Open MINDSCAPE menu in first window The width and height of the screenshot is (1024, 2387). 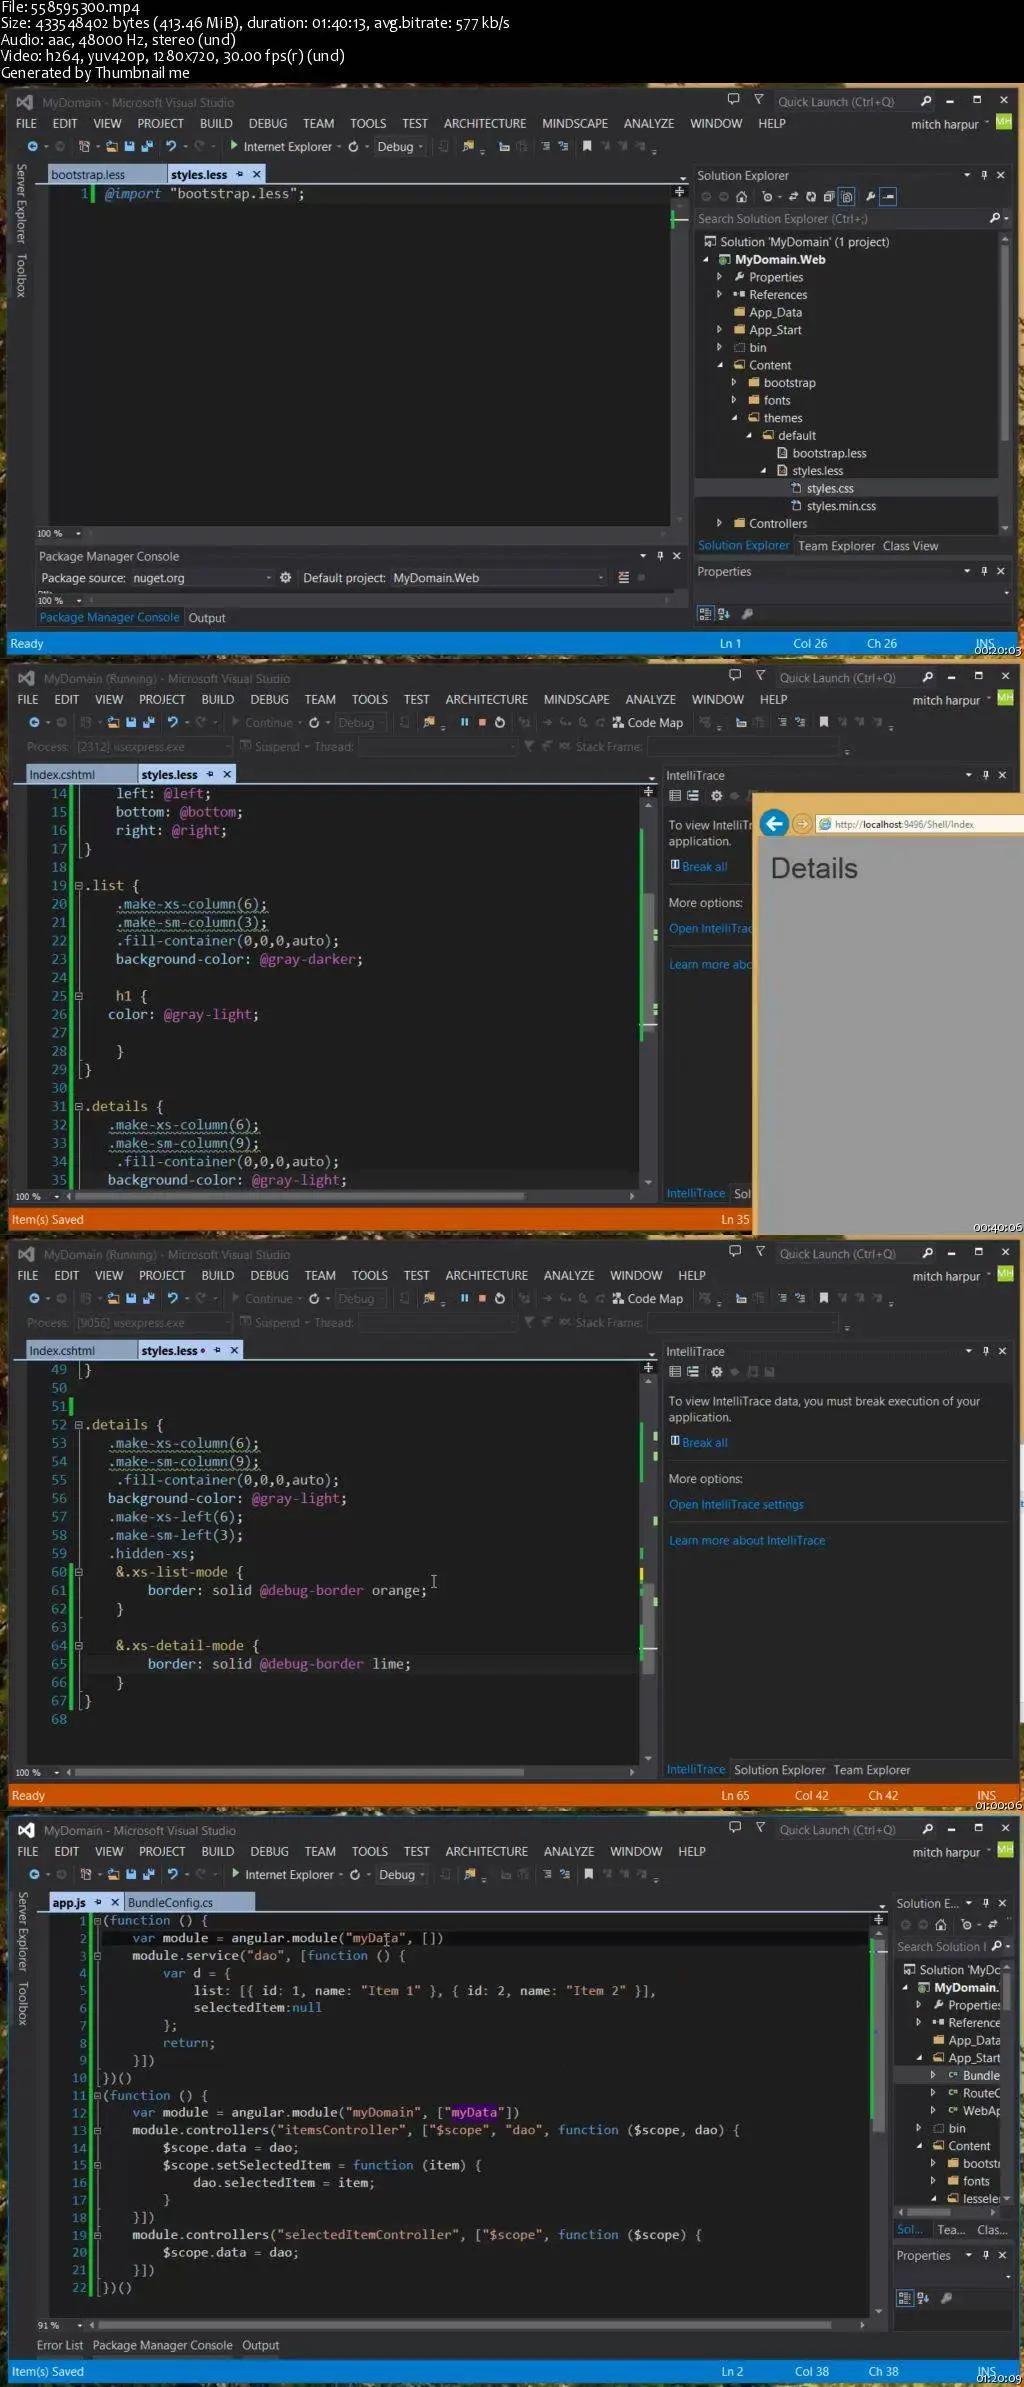[x=575, y=124]
